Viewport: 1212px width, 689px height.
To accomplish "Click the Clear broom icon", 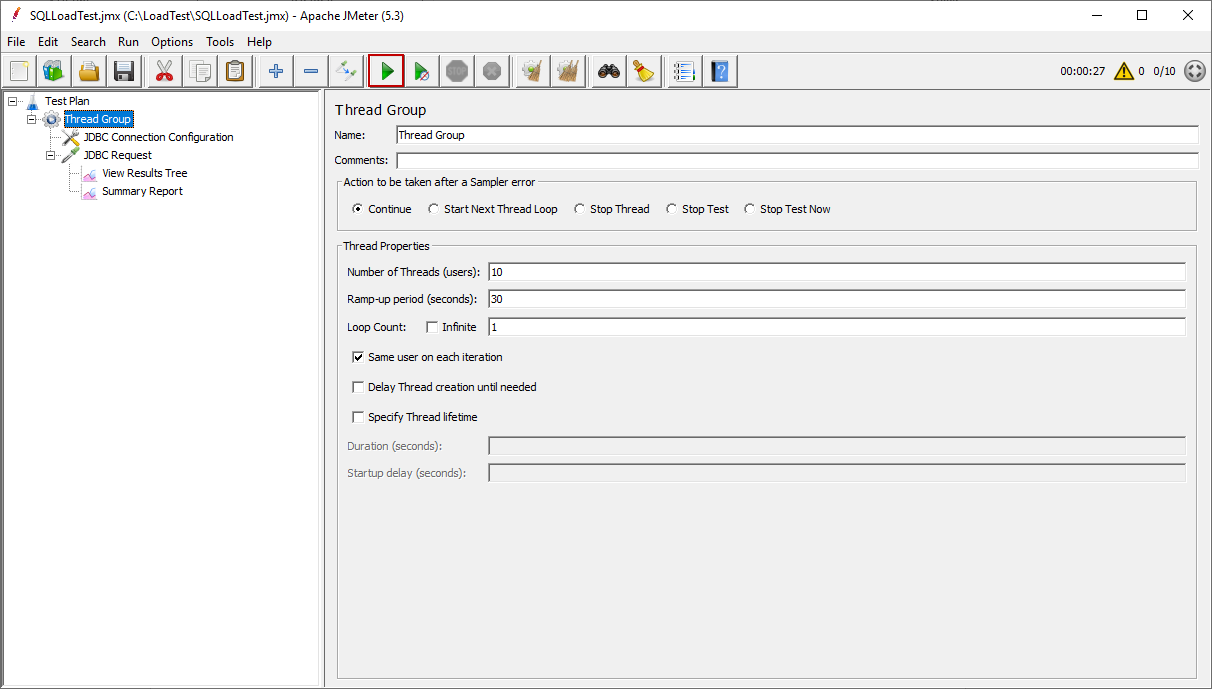I will [533, 71].
